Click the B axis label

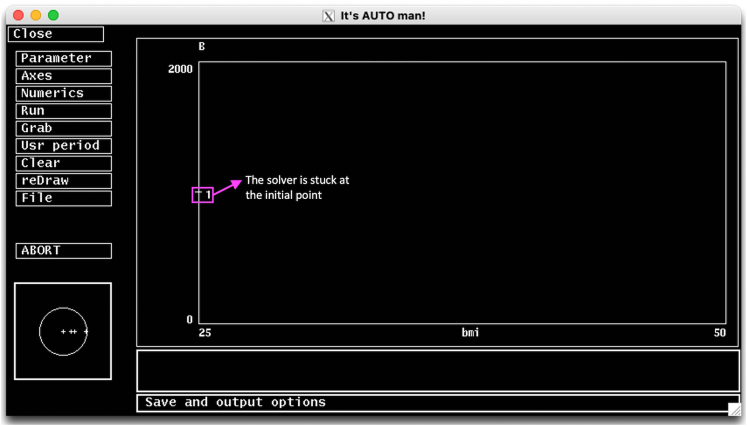point(202,46)
